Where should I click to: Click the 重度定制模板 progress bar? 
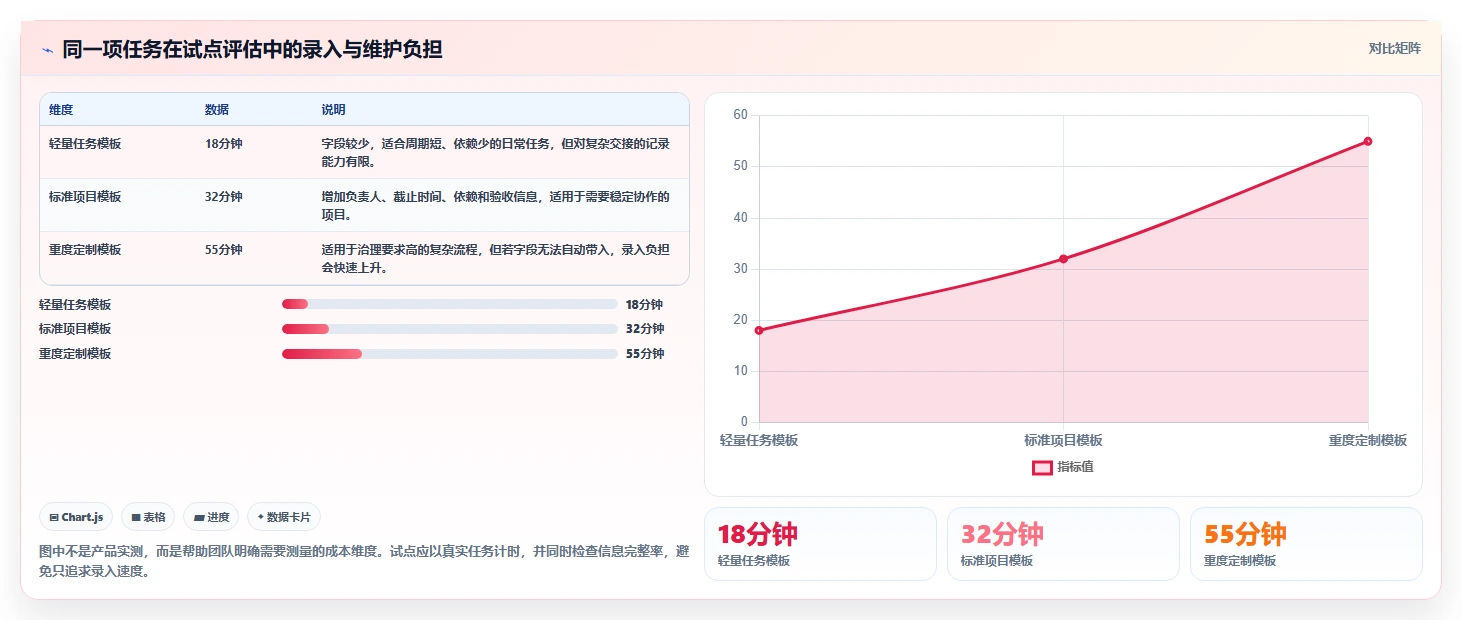click(x=450, y=354)
